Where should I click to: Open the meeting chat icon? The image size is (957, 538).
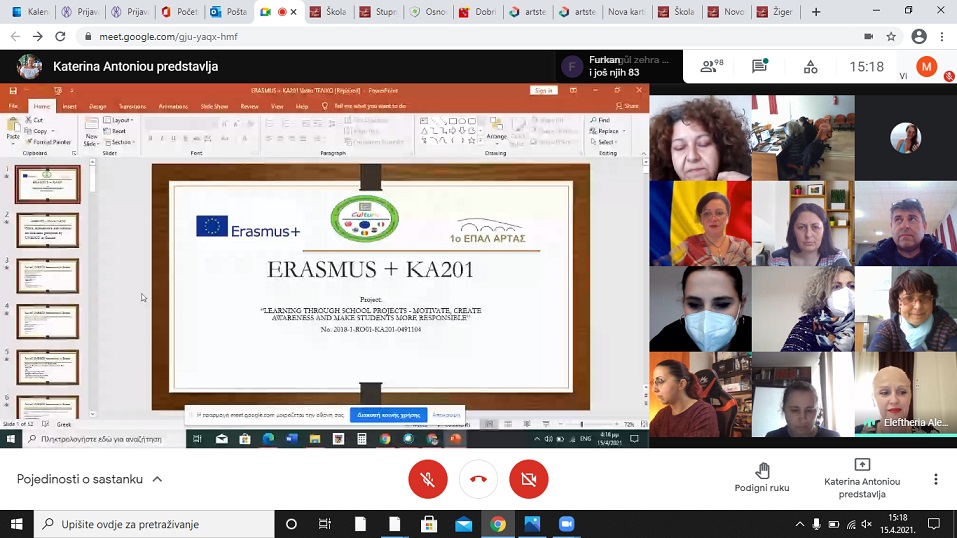pyautogui.click(x=760, y=66)
